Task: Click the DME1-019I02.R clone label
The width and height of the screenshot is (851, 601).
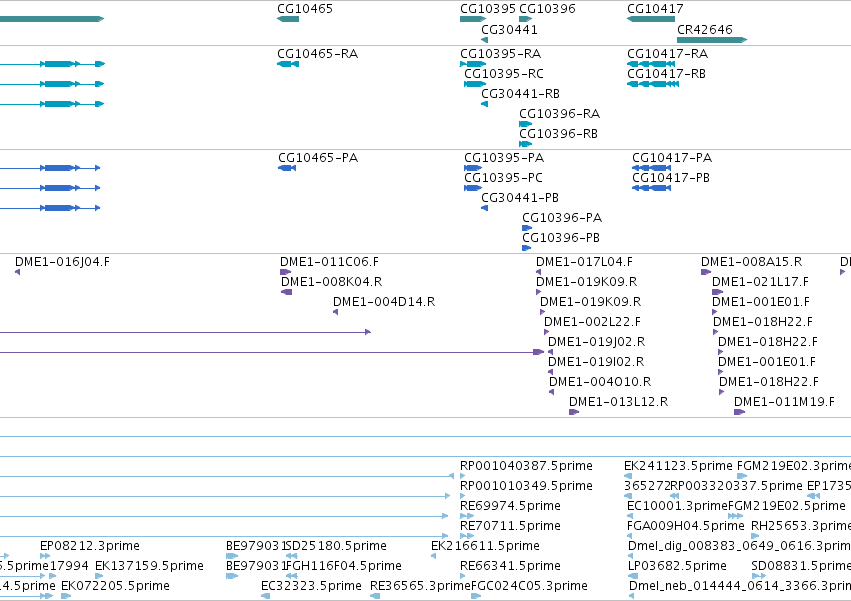Action: click(x=596, y=363)
